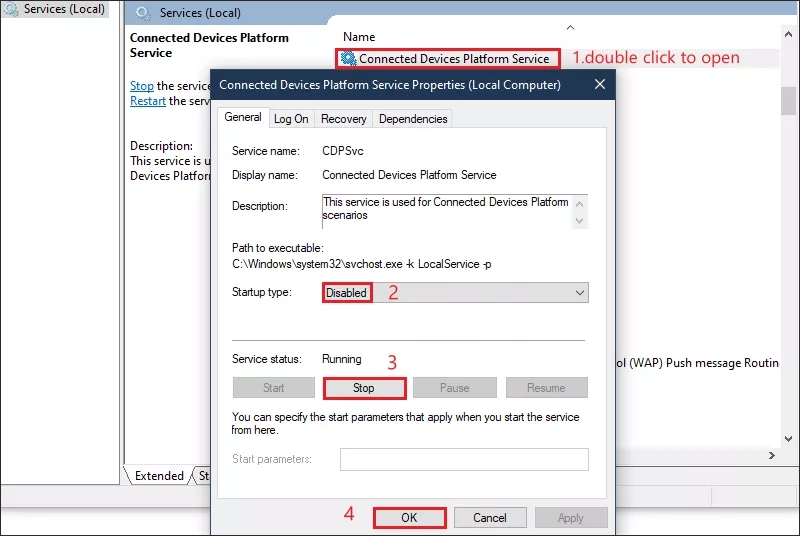Select Services (Local) in left tree
800x536 pixels.
click(x=55, y=9)
